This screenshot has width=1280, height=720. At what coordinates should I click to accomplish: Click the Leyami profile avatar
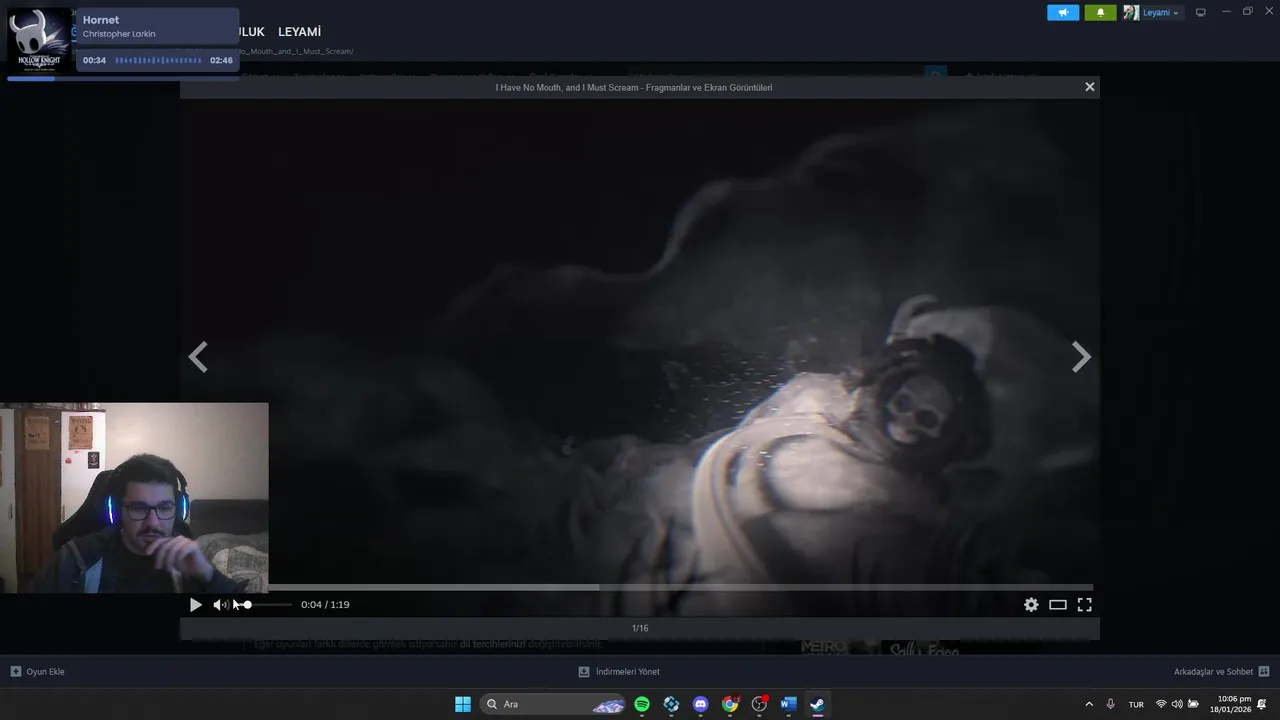tap(1131, 12)
